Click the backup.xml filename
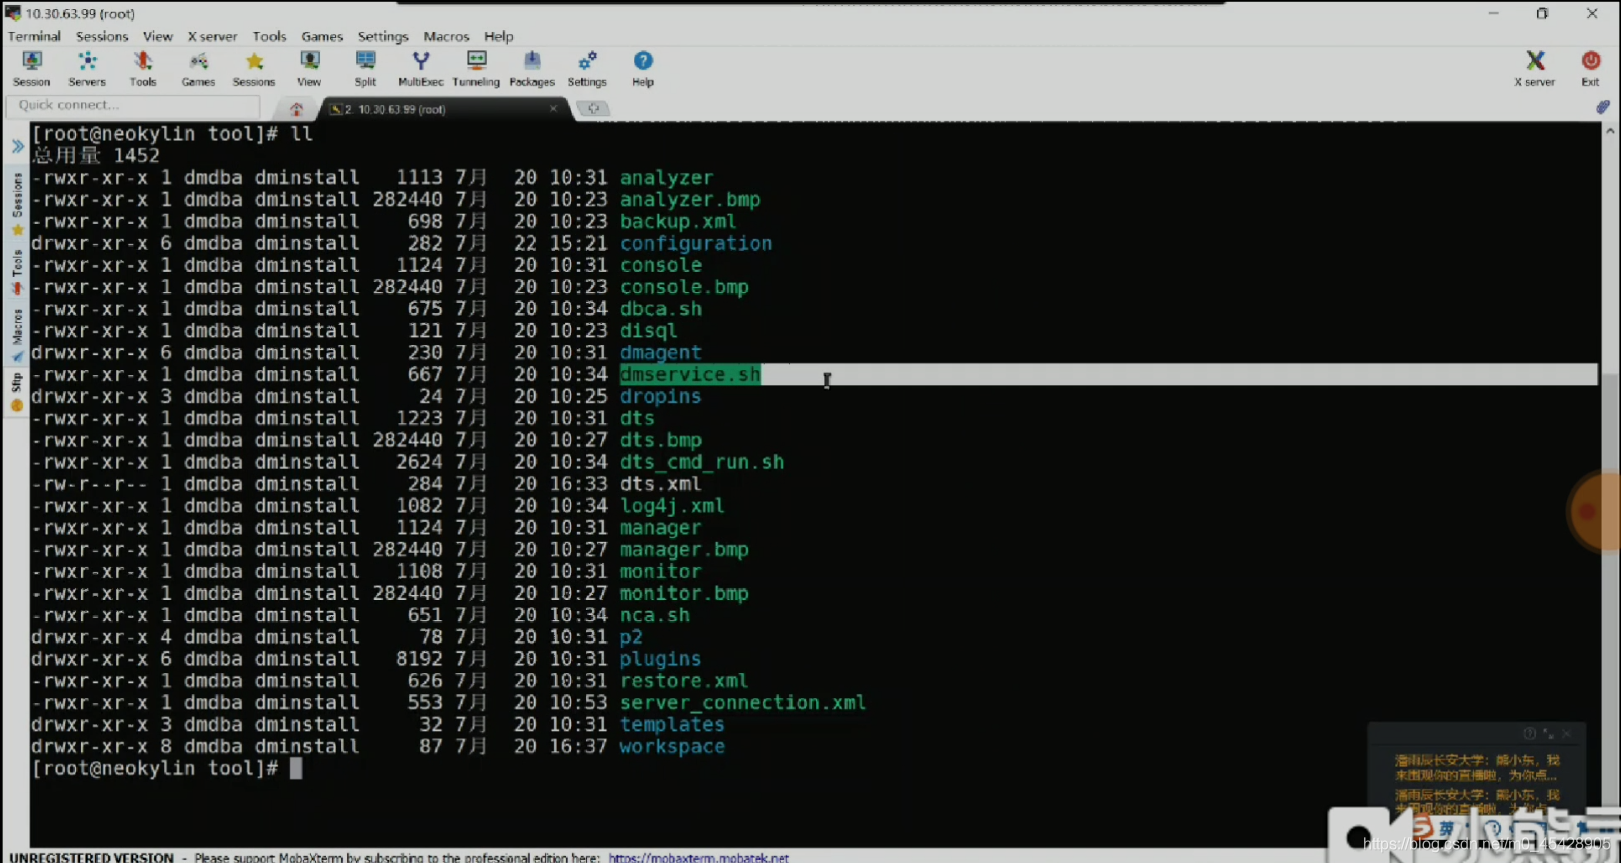Image resolution: width=1621 pixels, height=863 pixels. [x=677, y=221]
